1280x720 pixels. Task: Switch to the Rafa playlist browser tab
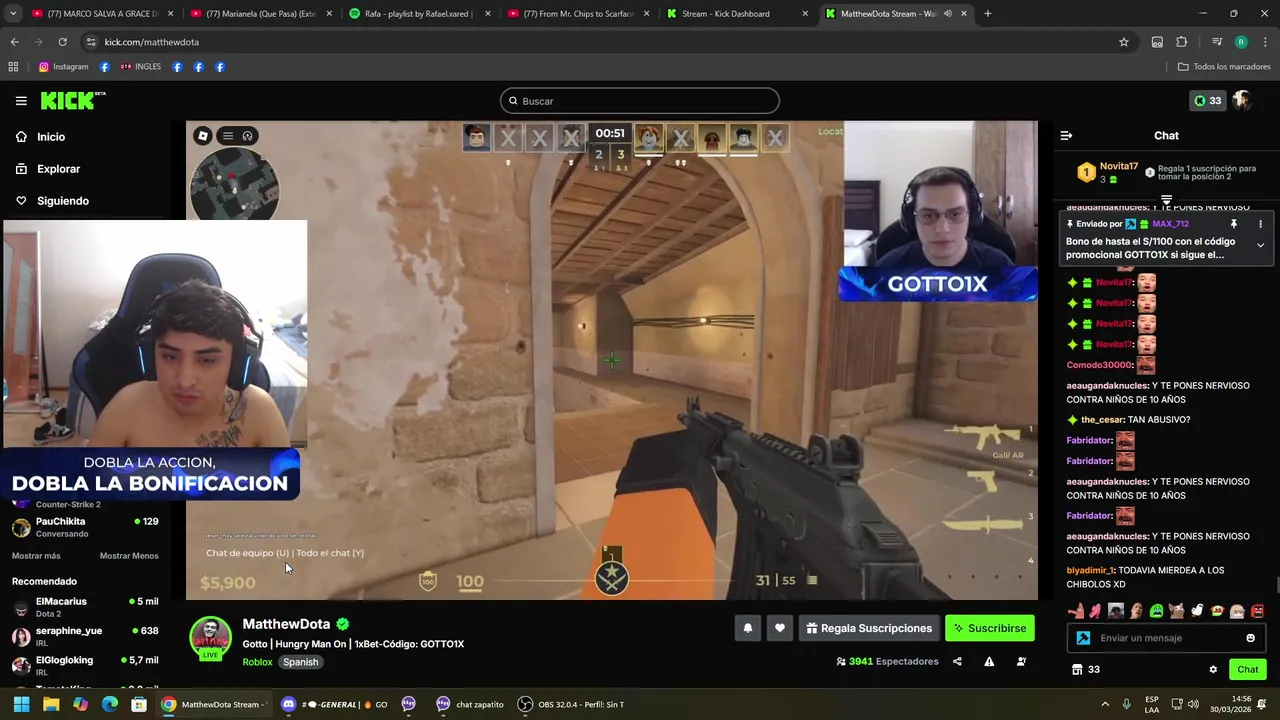tap(418, 14)
